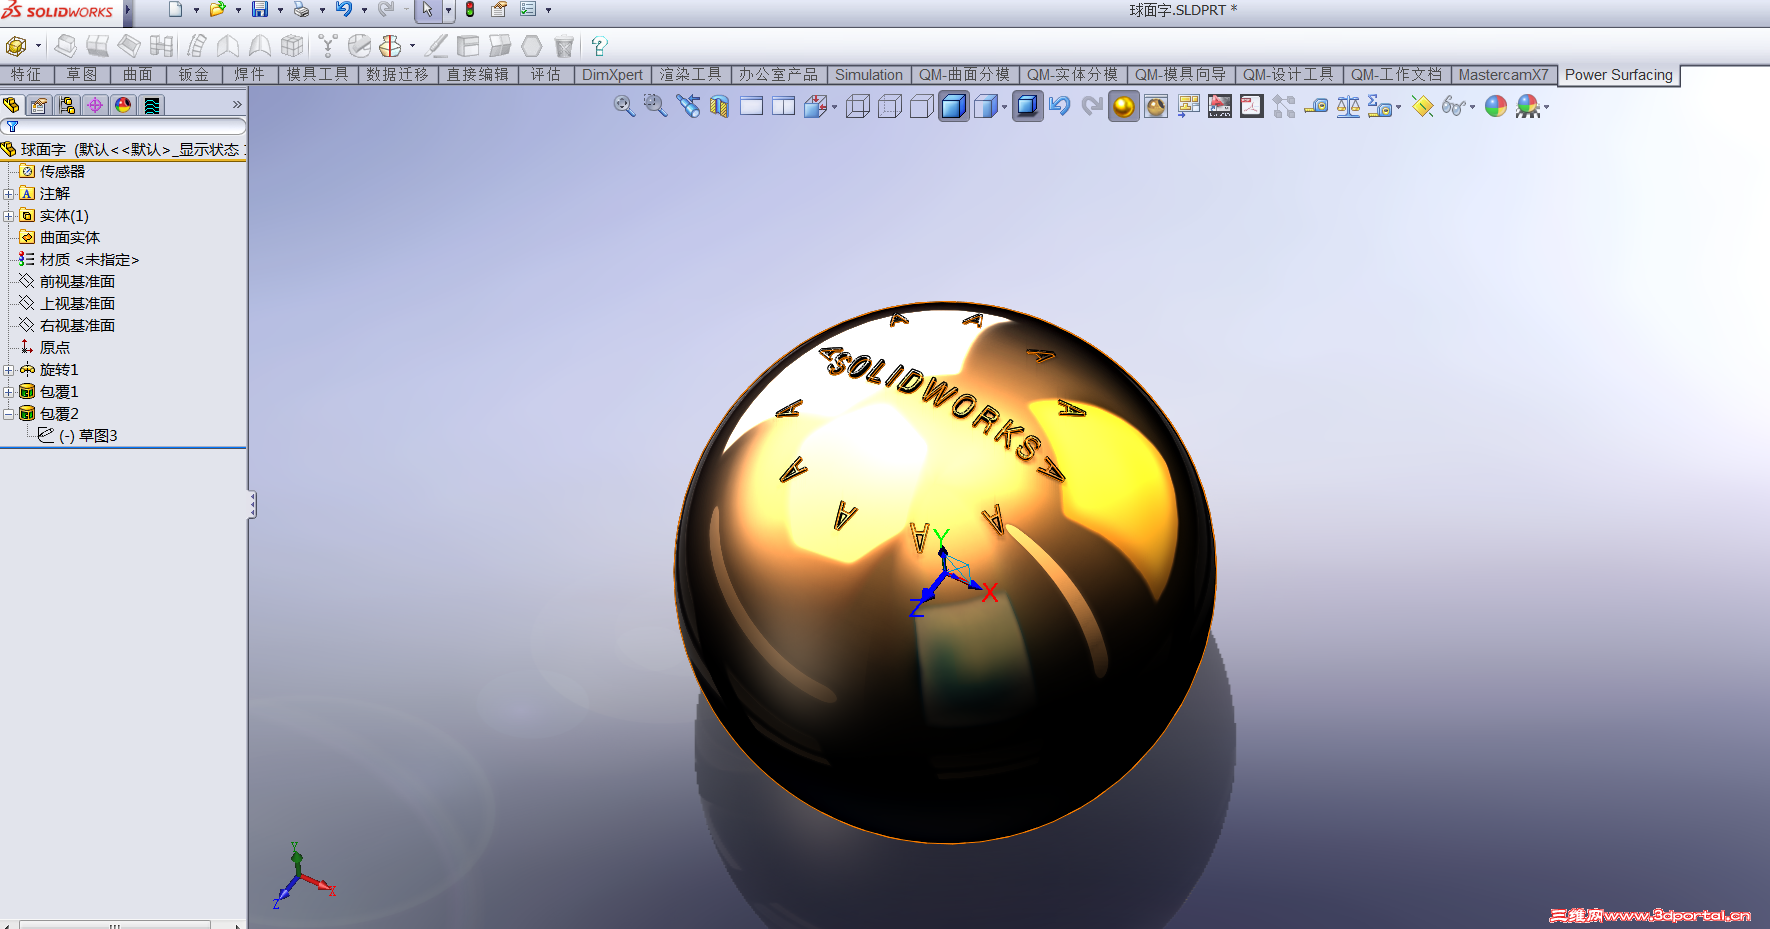This screenshot has width=1770, height=929.
Task: Click the Measure tape icon
Action: pyautogui.click(x=1317, y=106)
